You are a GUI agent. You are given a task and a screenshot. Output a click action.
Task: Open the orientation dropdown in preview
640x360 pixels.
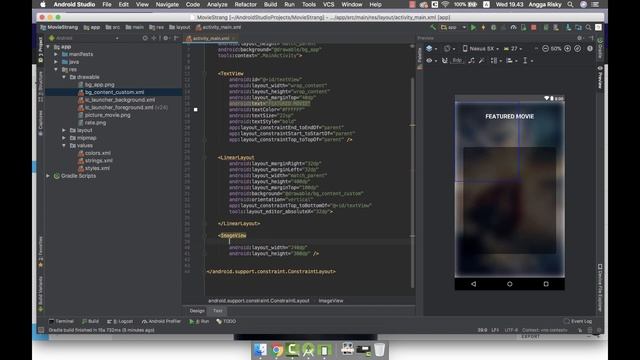(449, 49)
